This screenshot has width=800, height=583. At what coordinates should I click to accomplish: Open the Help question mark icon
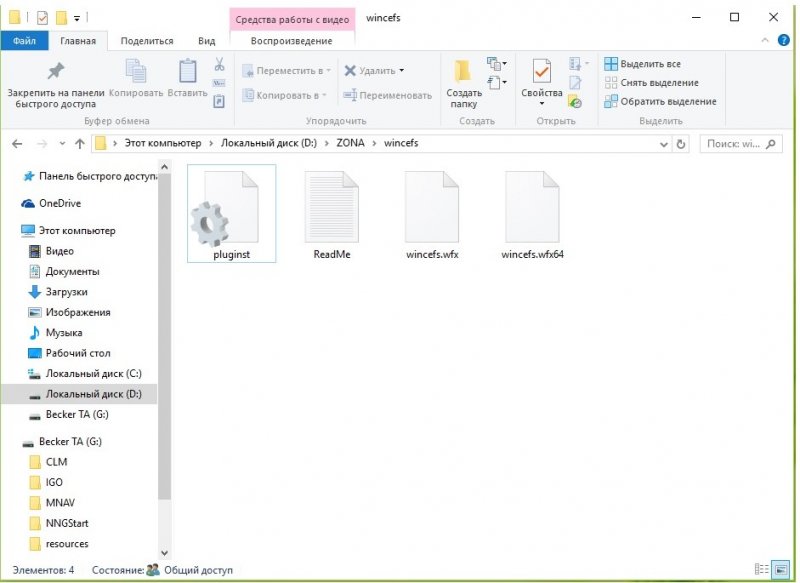click(x=784, y=40)
